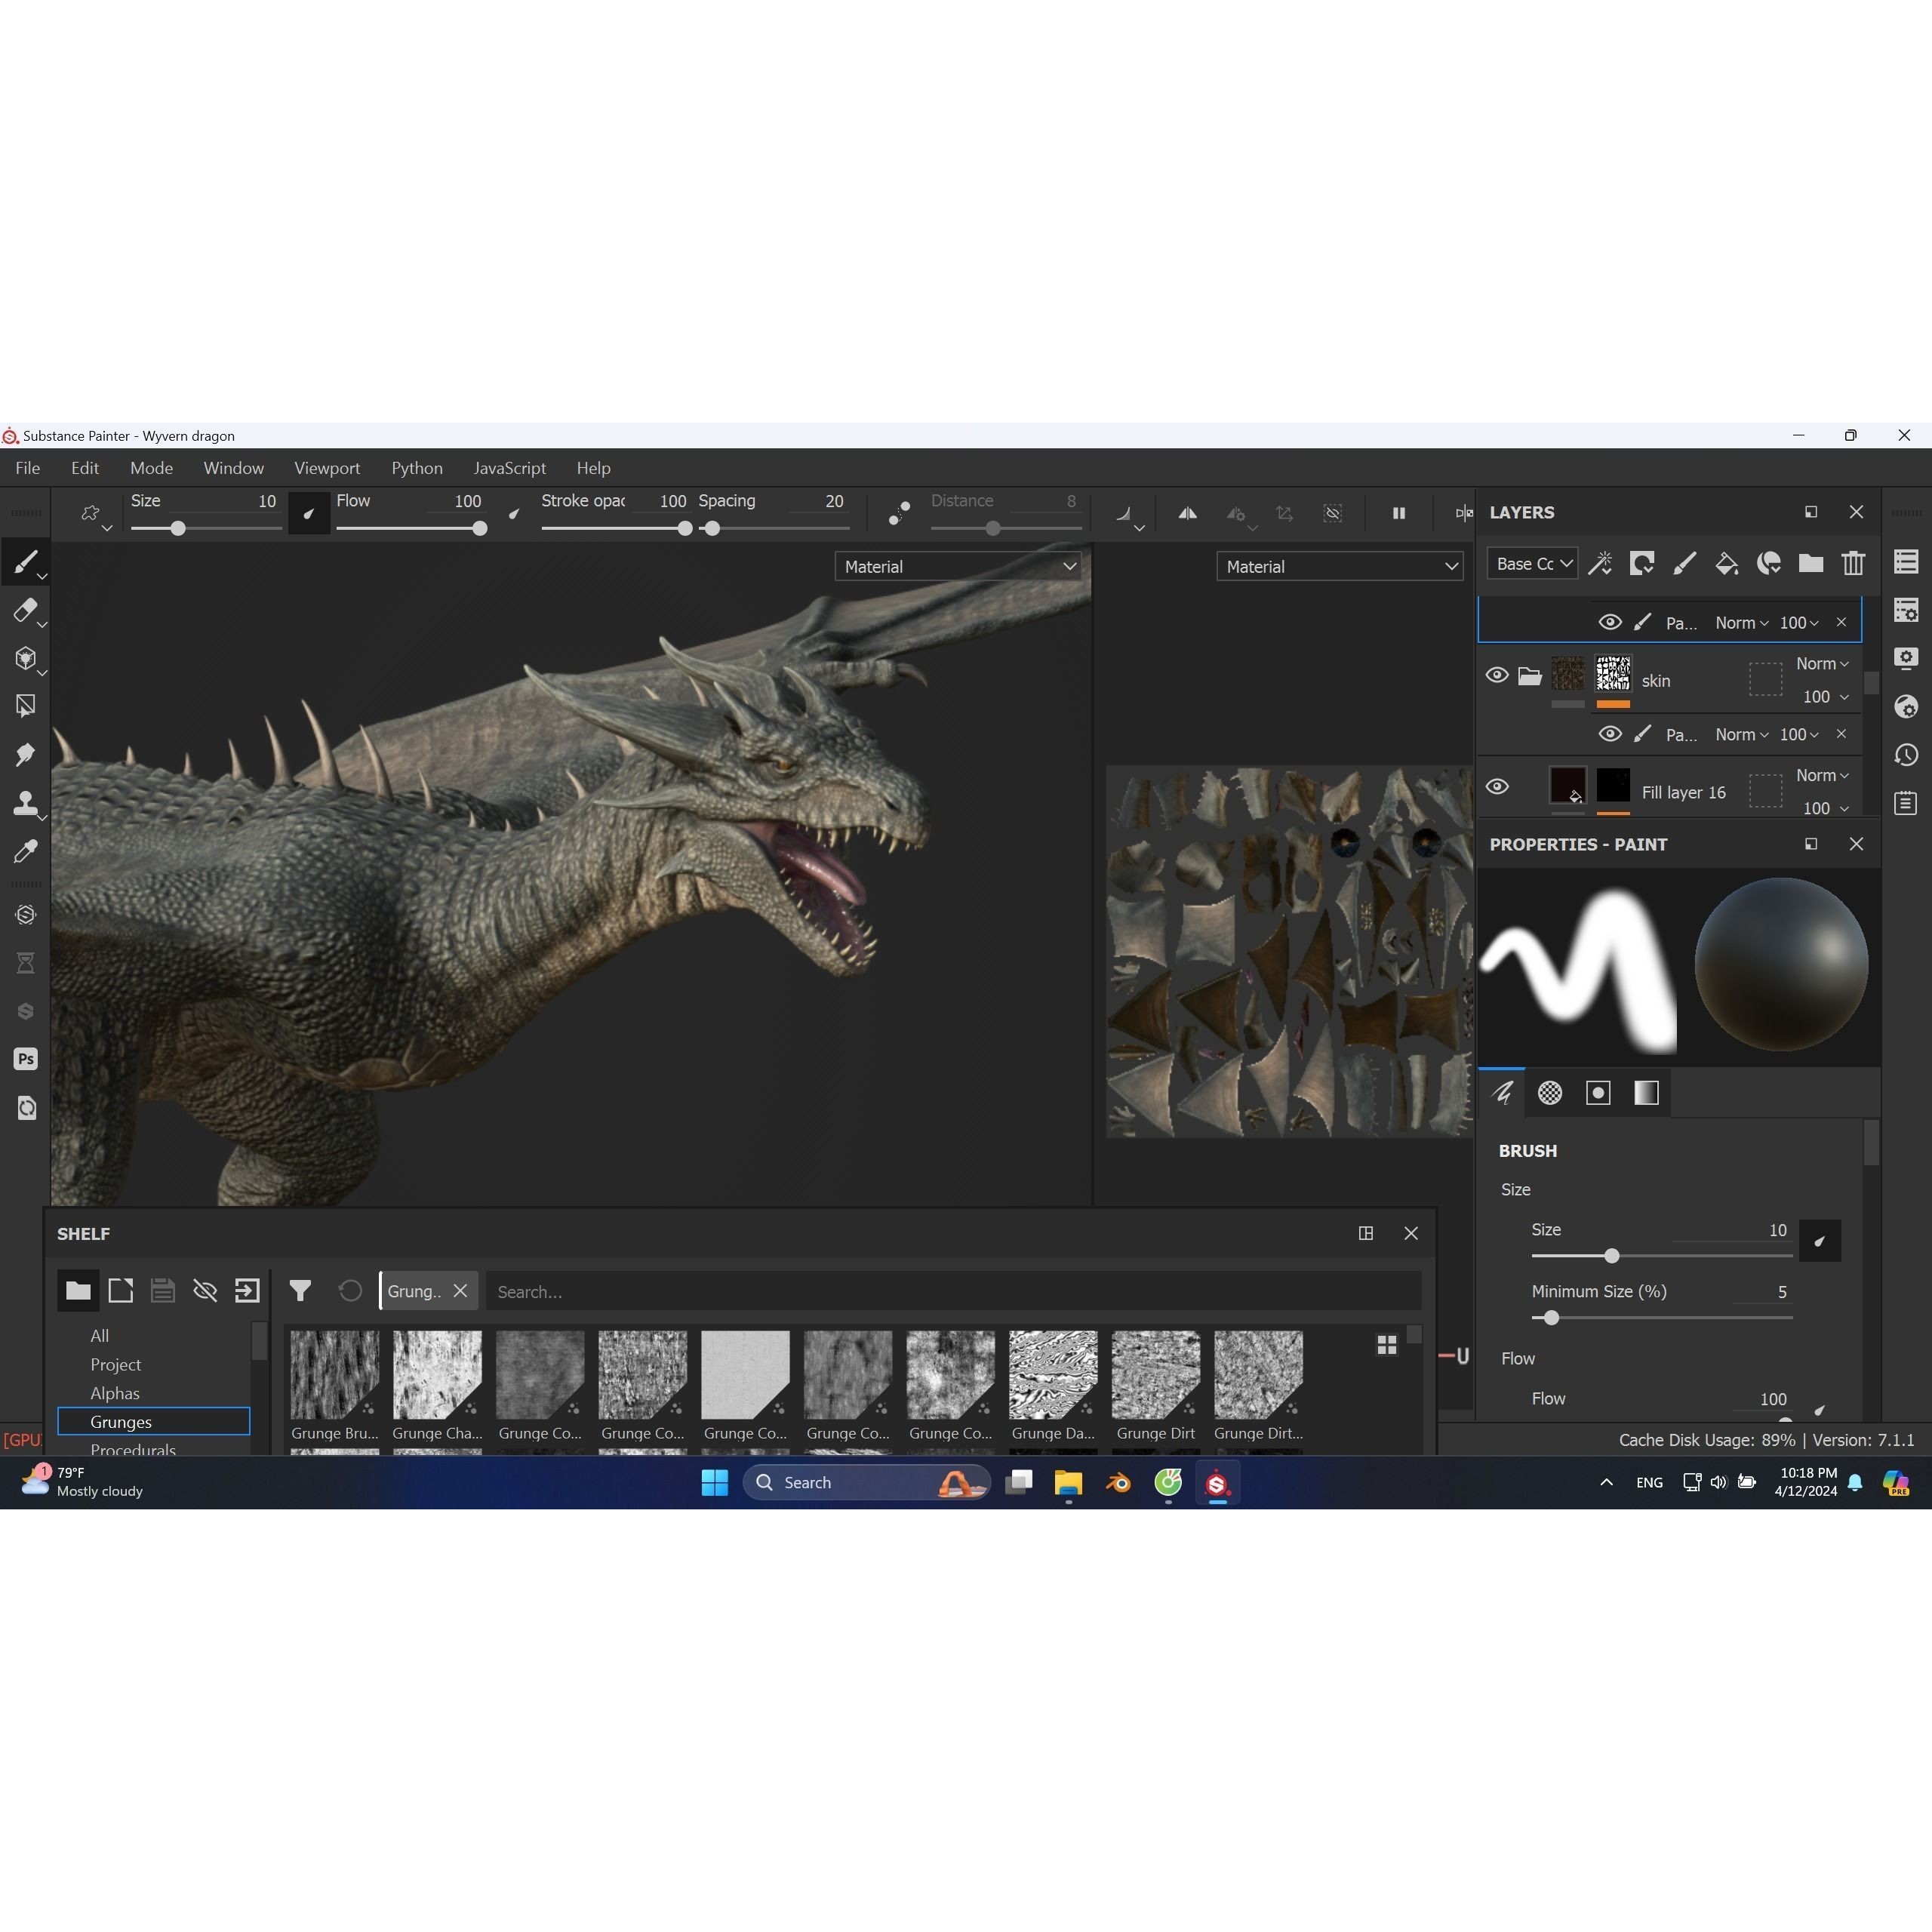Image resolution: width=1932 pixels, height=1932 pixels.
Task: Adjust the brush Size slider in Properties
Action: (x=1613, y=1256)
